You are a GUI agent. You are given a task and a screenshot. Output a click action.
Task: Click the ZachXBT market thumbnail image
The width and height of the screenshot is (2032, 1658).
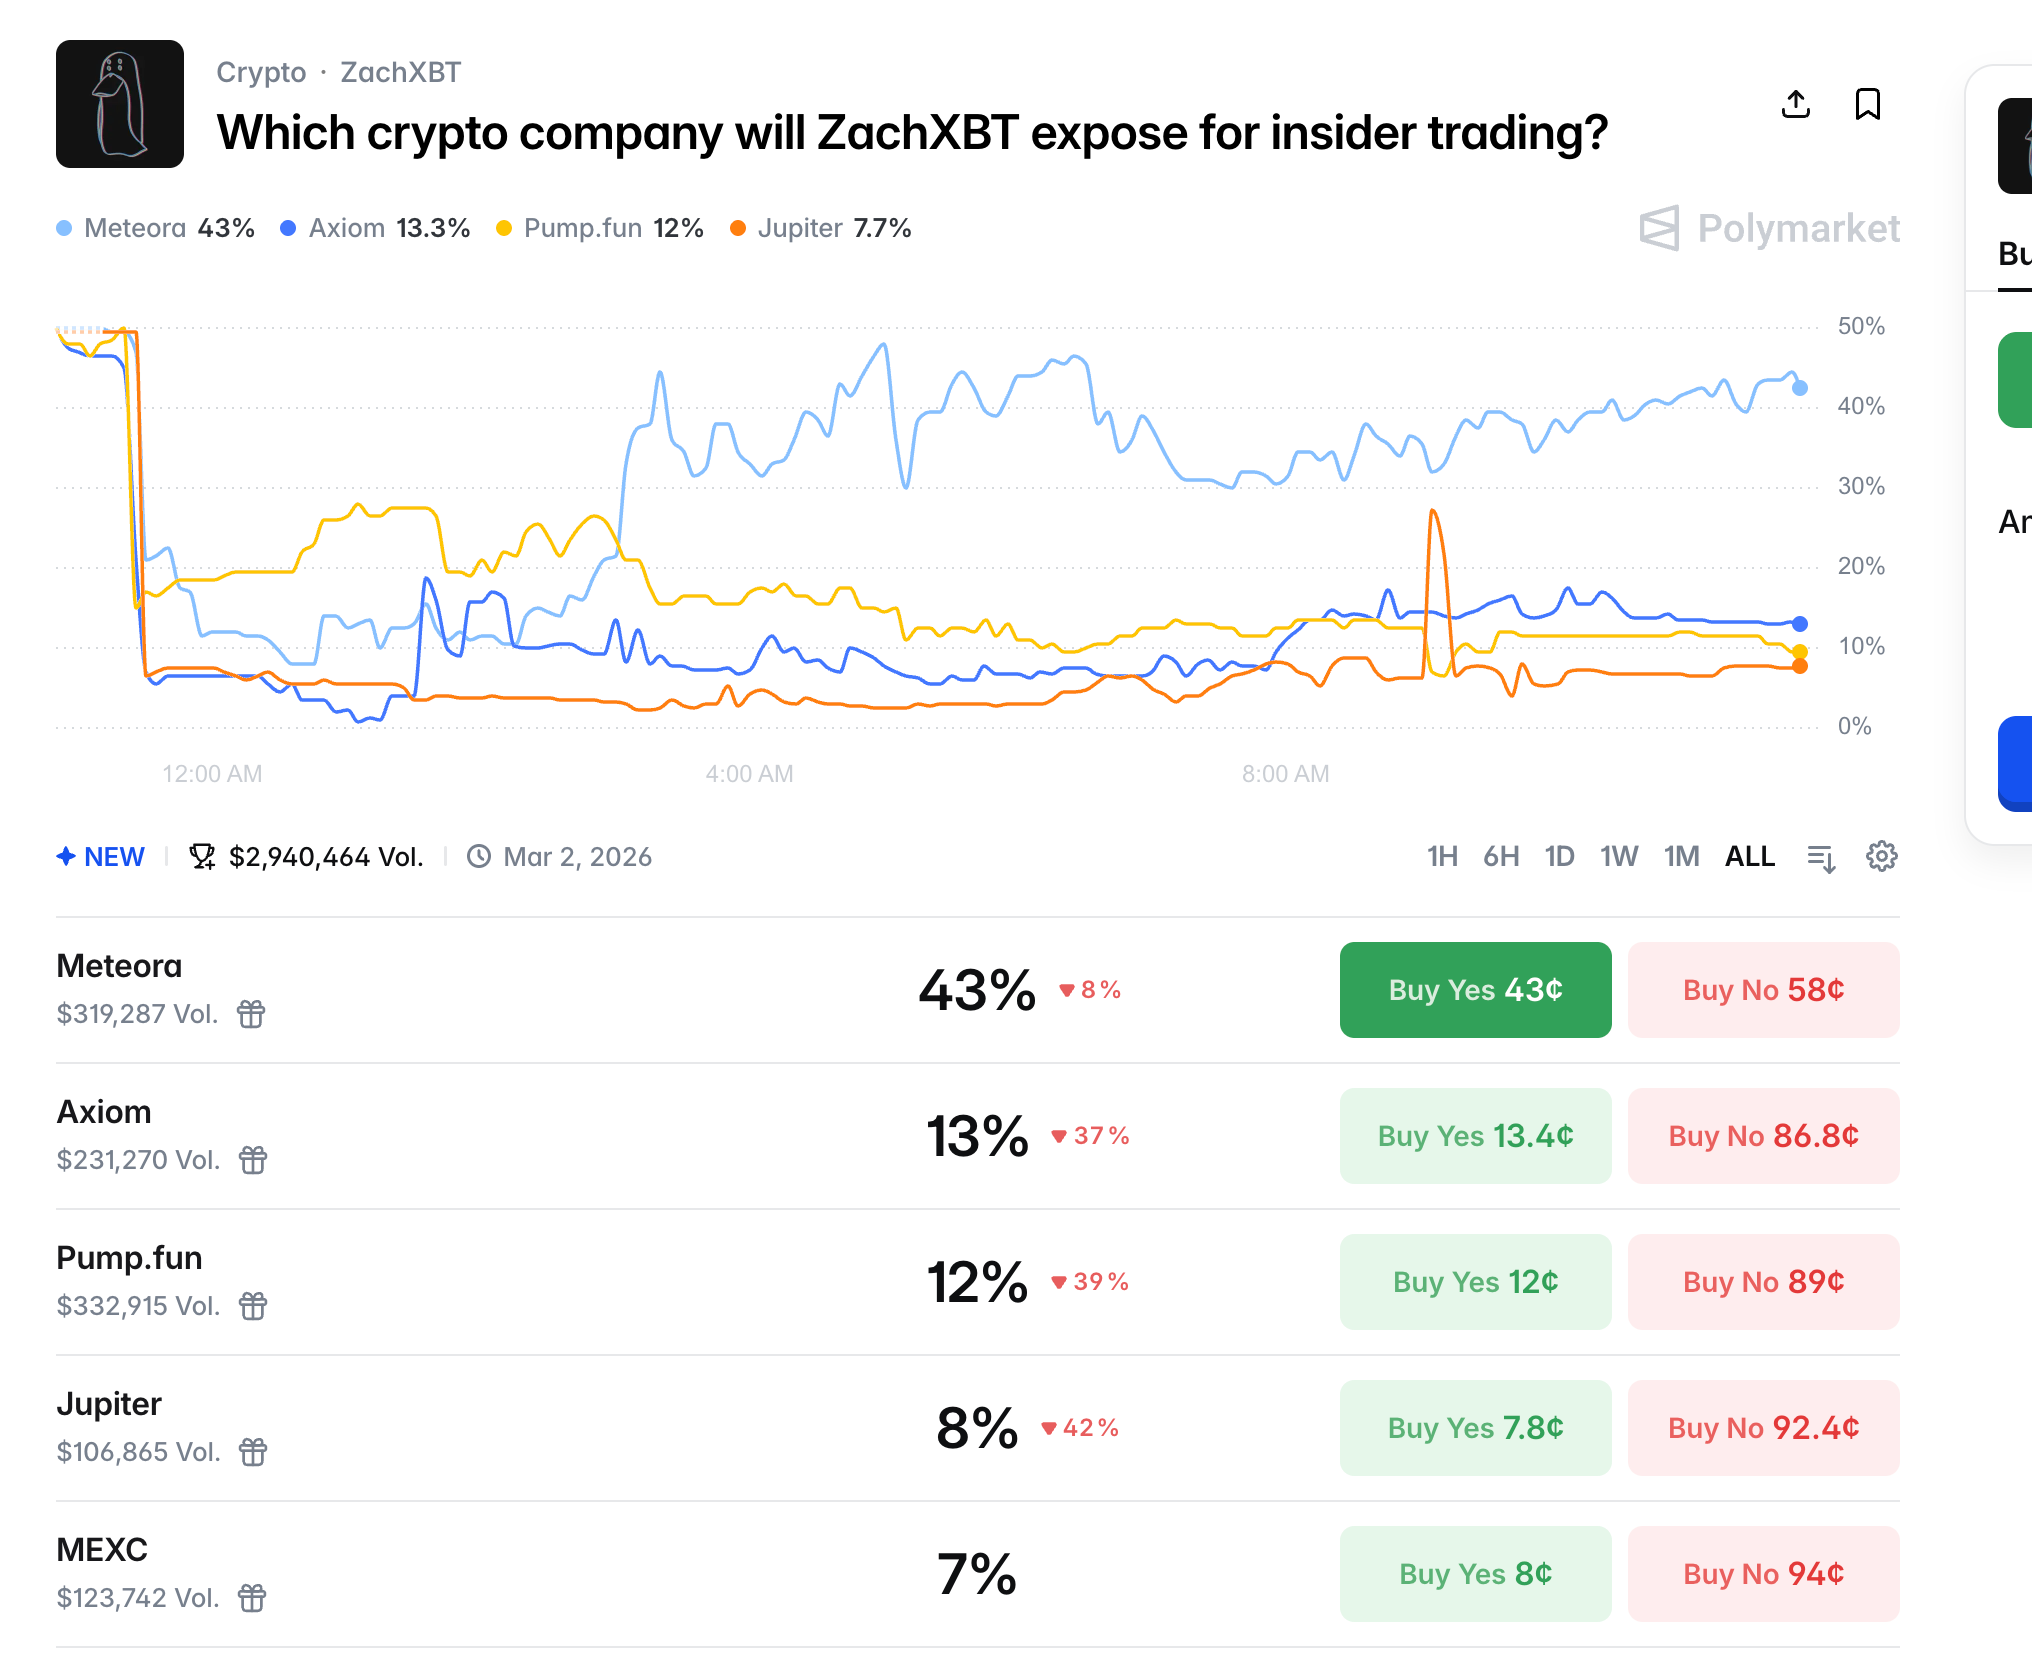tap(120, 104)
